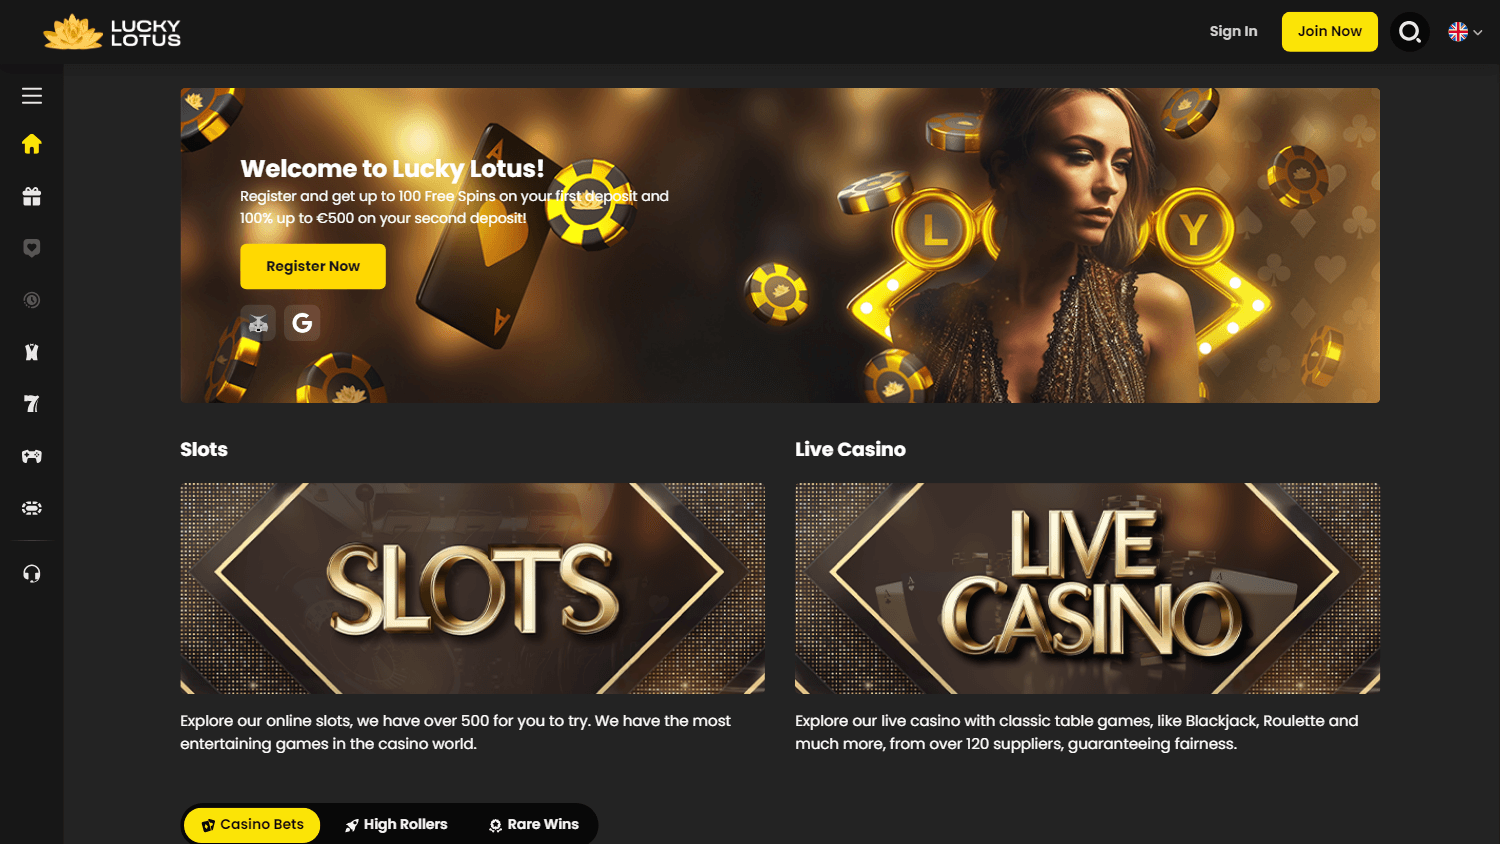The width and height of the screenshot is (1500, 844).
Task: Open the game controller icon
Action: pyautogui.click(x=32, y=456)
